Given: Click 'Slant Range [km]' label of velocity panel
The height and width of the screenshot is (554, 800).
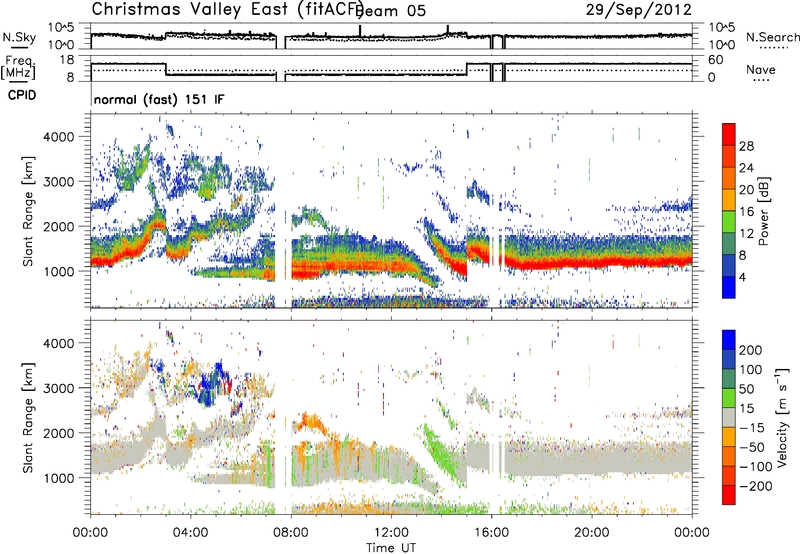Looking at the screenshot, I should click(28, 417).
